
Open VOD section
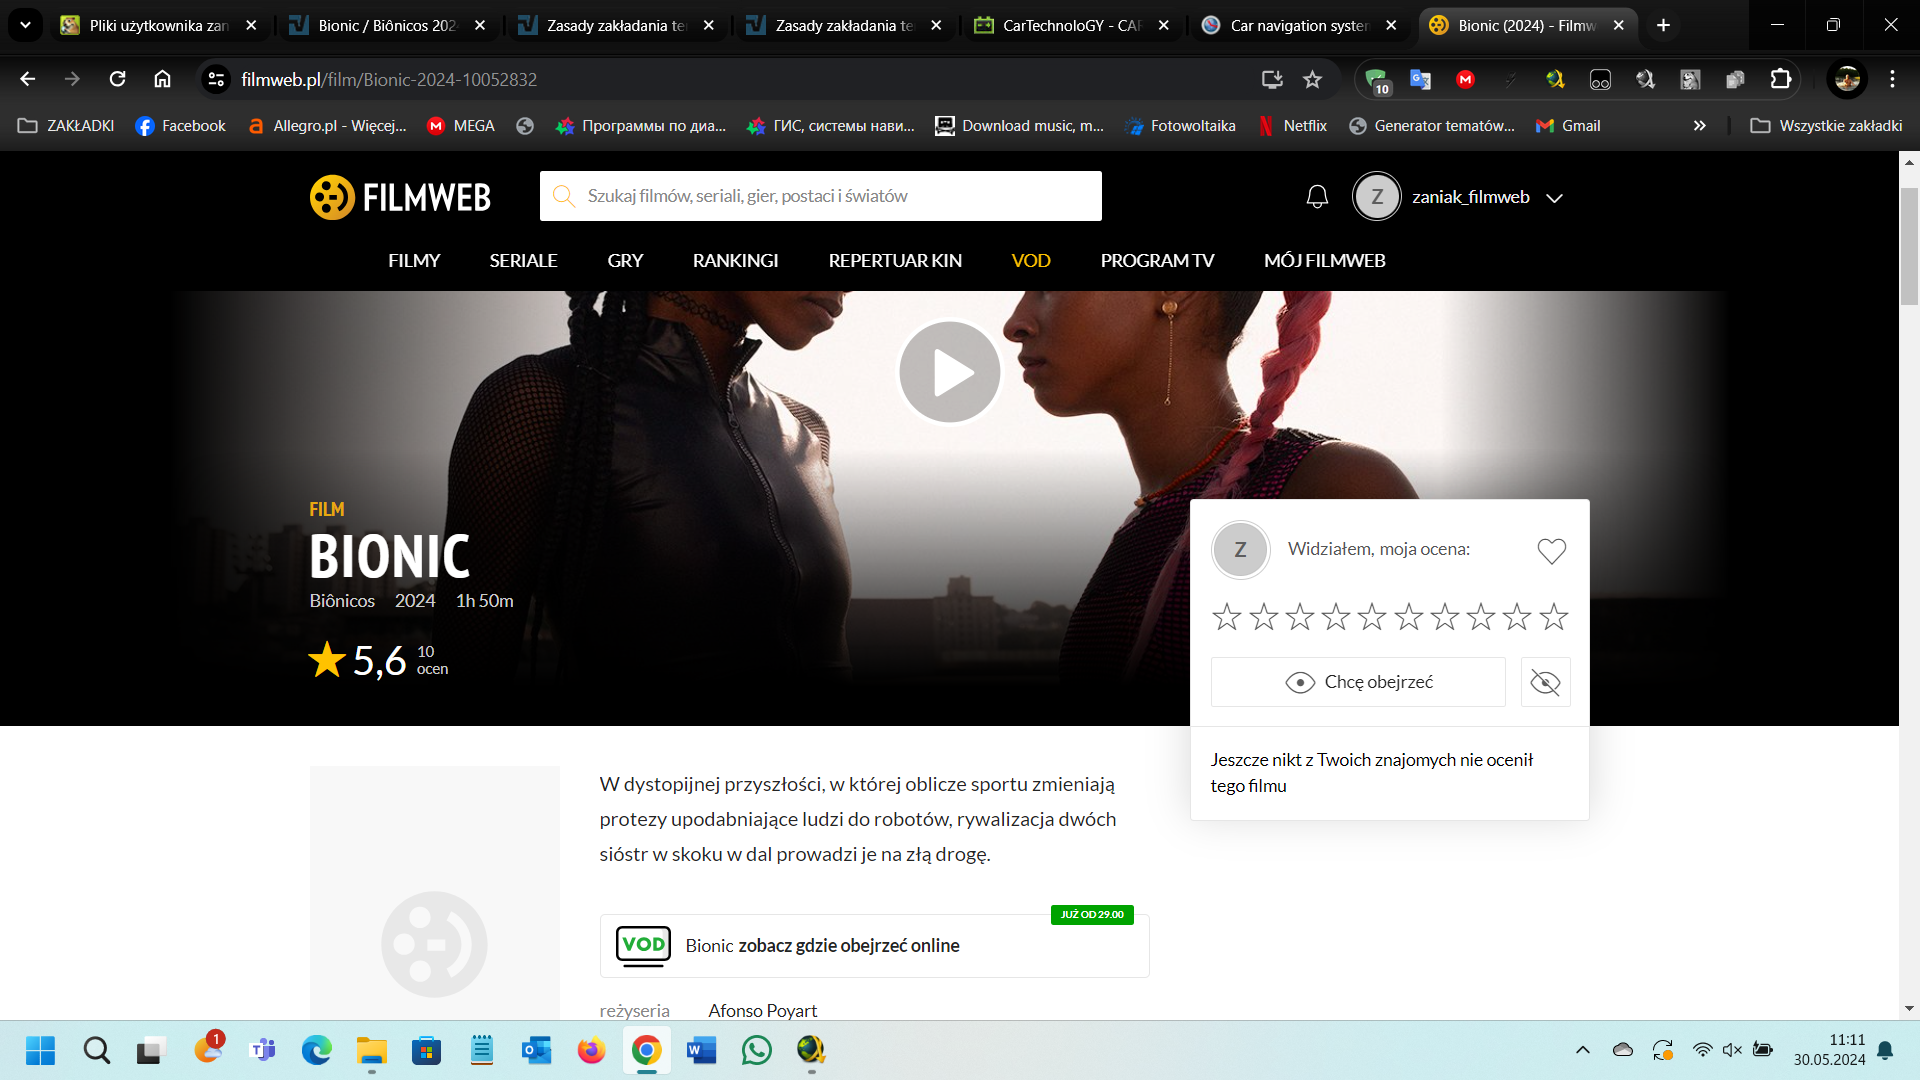pyautogui.click(x=1031, y=260)
